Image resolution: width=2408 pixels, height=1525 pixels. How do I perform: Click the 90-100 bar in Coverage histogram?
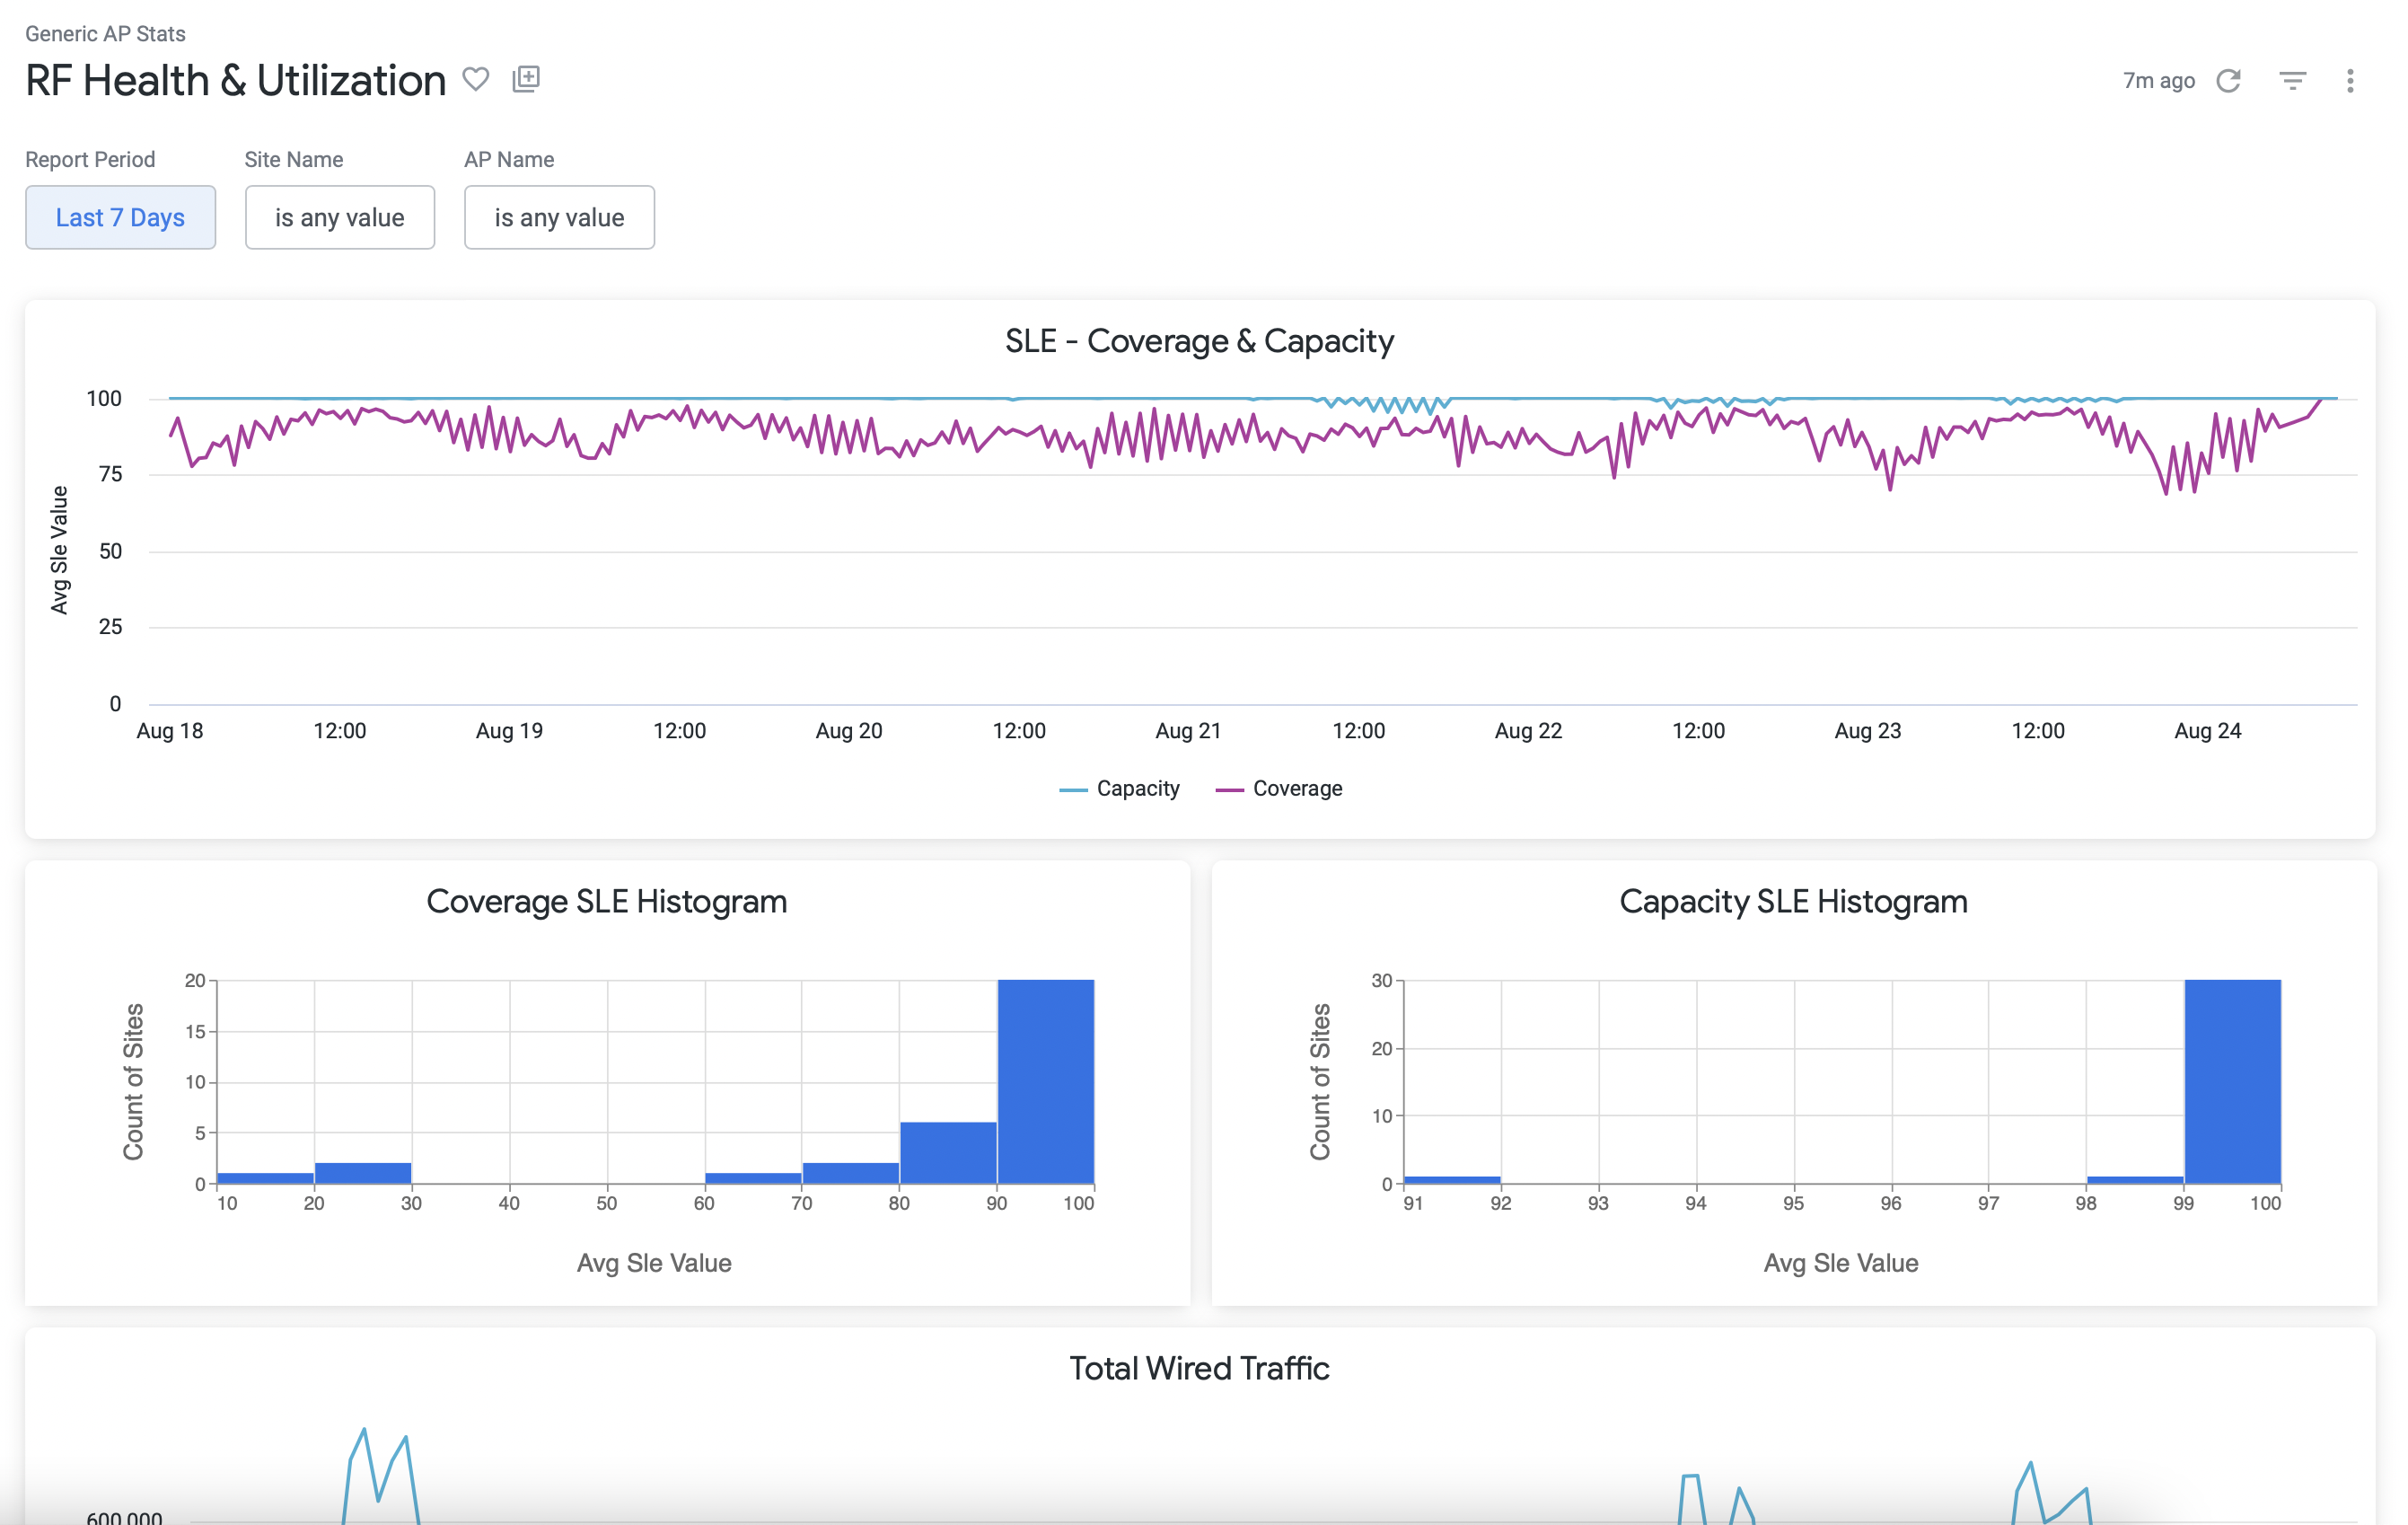pos(1046,1082)
